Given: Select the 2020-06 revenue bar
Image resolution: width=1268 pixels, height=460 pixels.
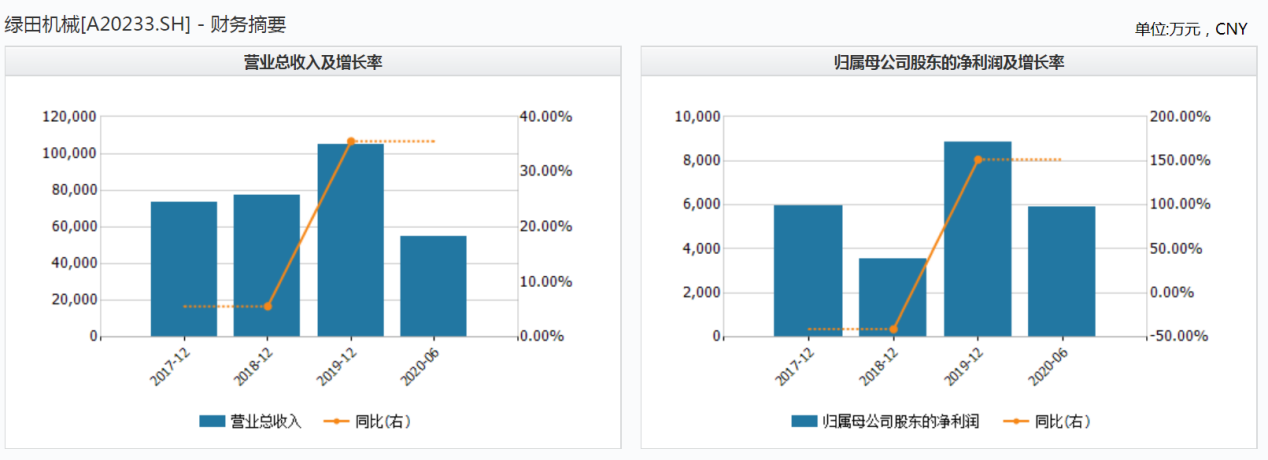Looking at the screenshot, I should tap(433, 286).
